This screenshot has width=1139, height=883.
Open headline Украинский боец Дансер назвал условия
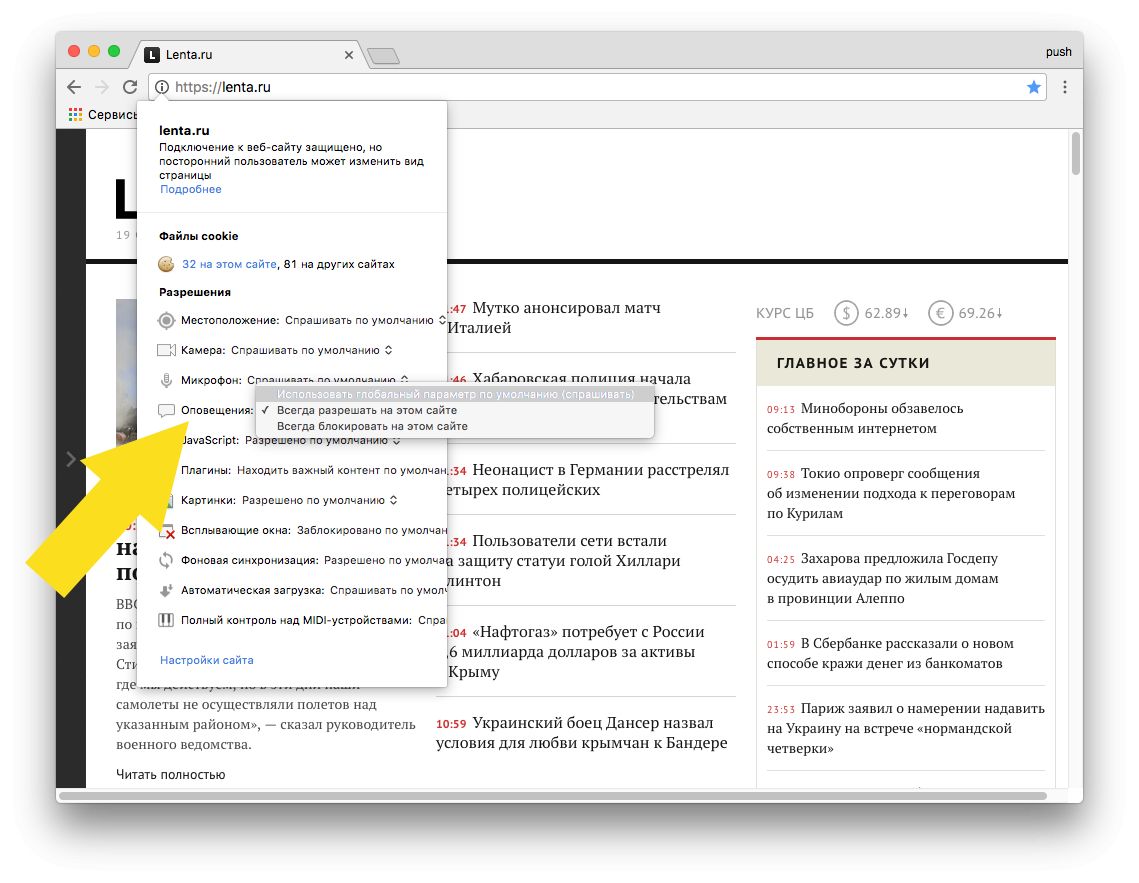coord(581,732)
